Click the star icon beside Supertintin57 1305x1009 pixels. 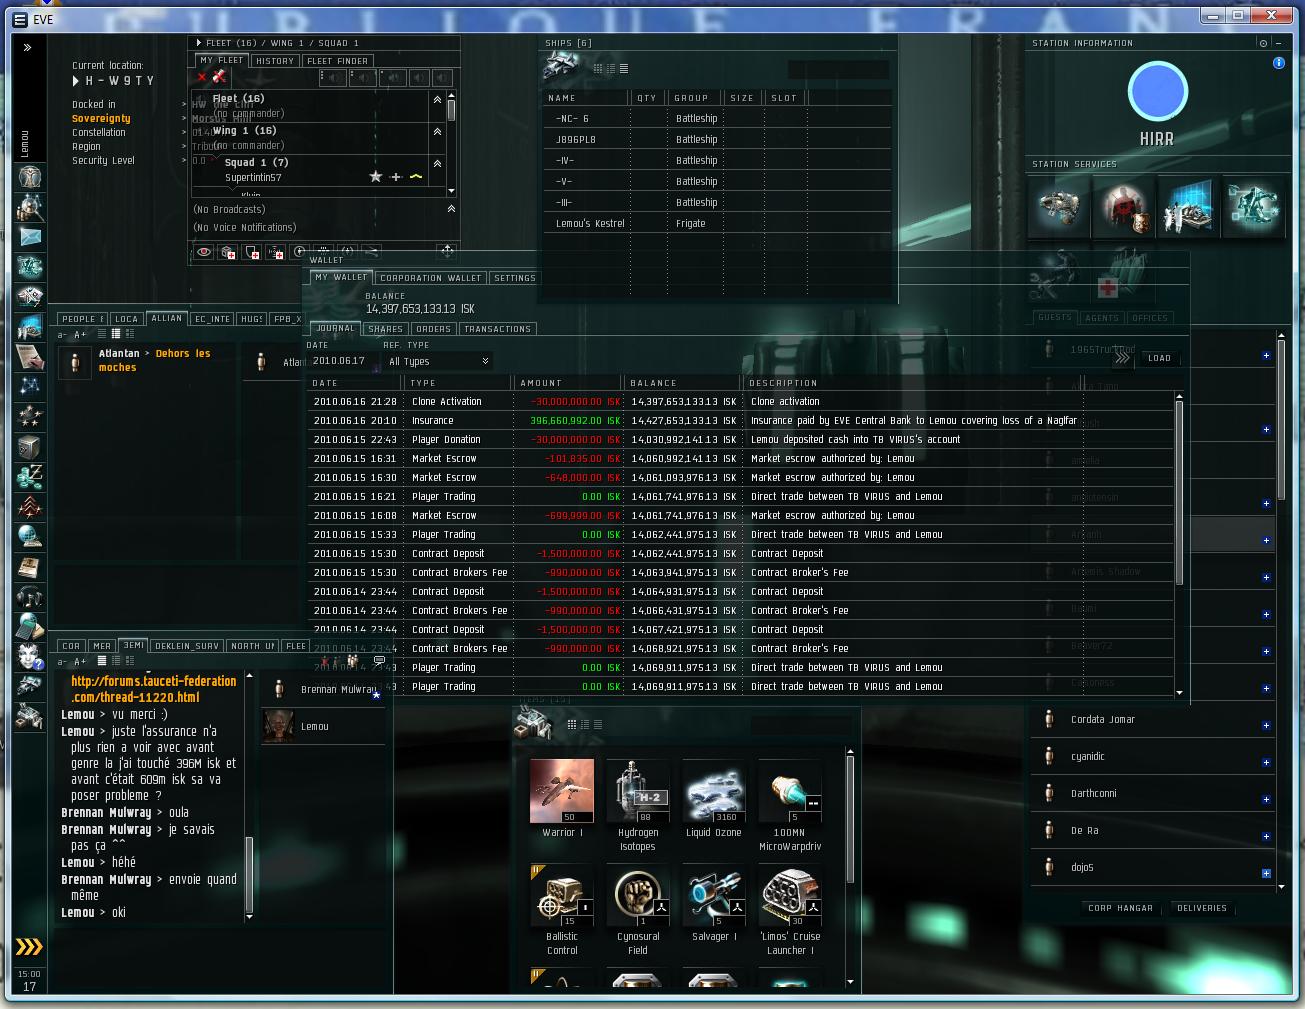[x=376, y=177]
